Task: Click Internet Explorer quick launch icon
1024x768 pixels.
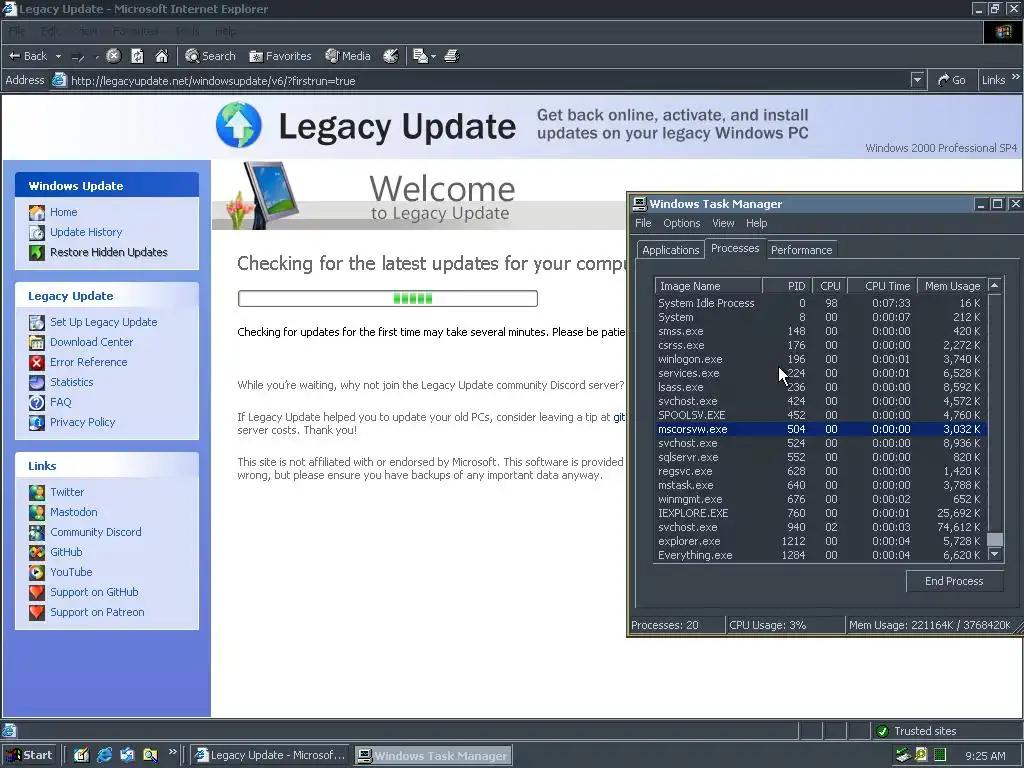Action: 104,755
